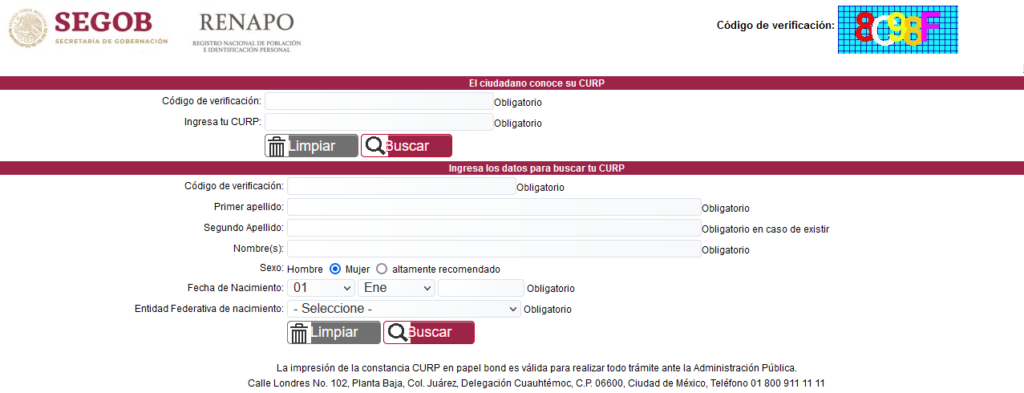This screenshot has height=393, width=1024.
Task: Focus verification code field above Primer apellido
Action: coord(402,187)
